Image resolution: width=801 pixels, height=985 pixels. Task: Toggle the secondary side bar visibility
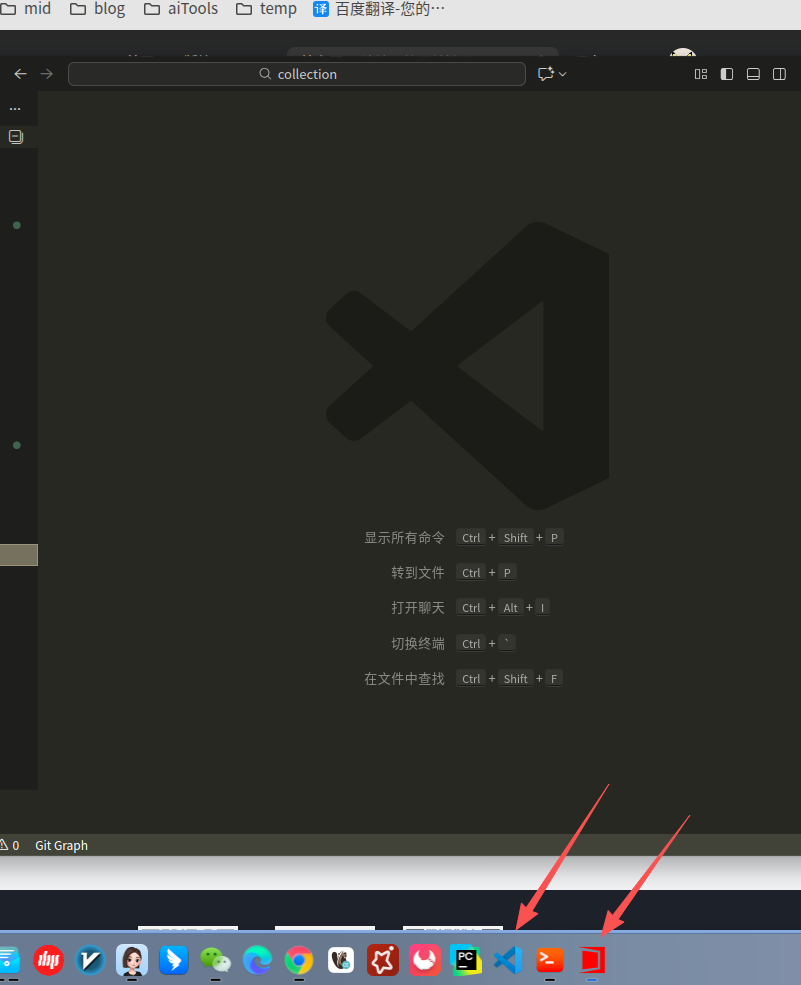(x=780, y=74)
